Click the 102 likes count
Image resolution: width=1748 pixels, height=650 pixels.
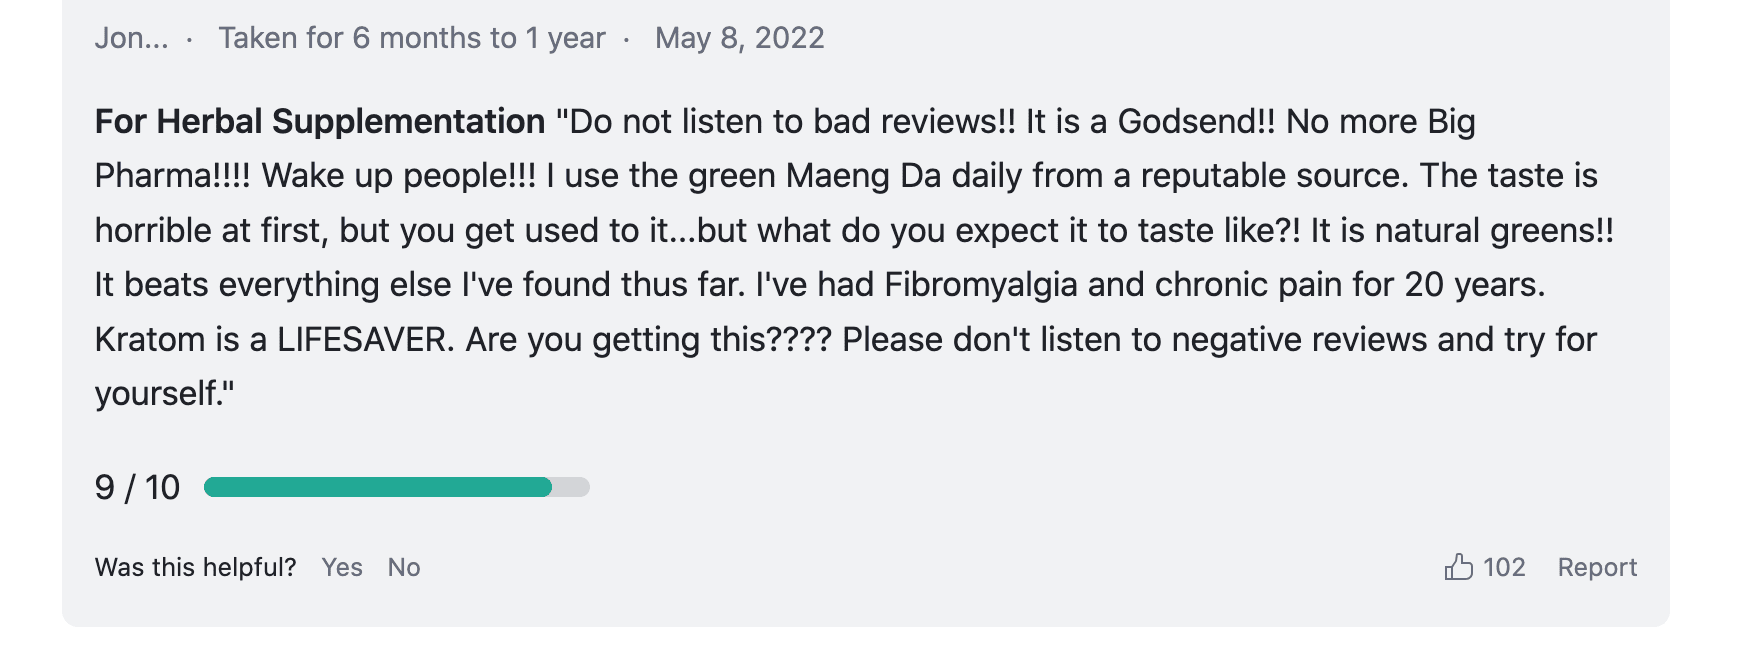click(x=1504, y=567)
